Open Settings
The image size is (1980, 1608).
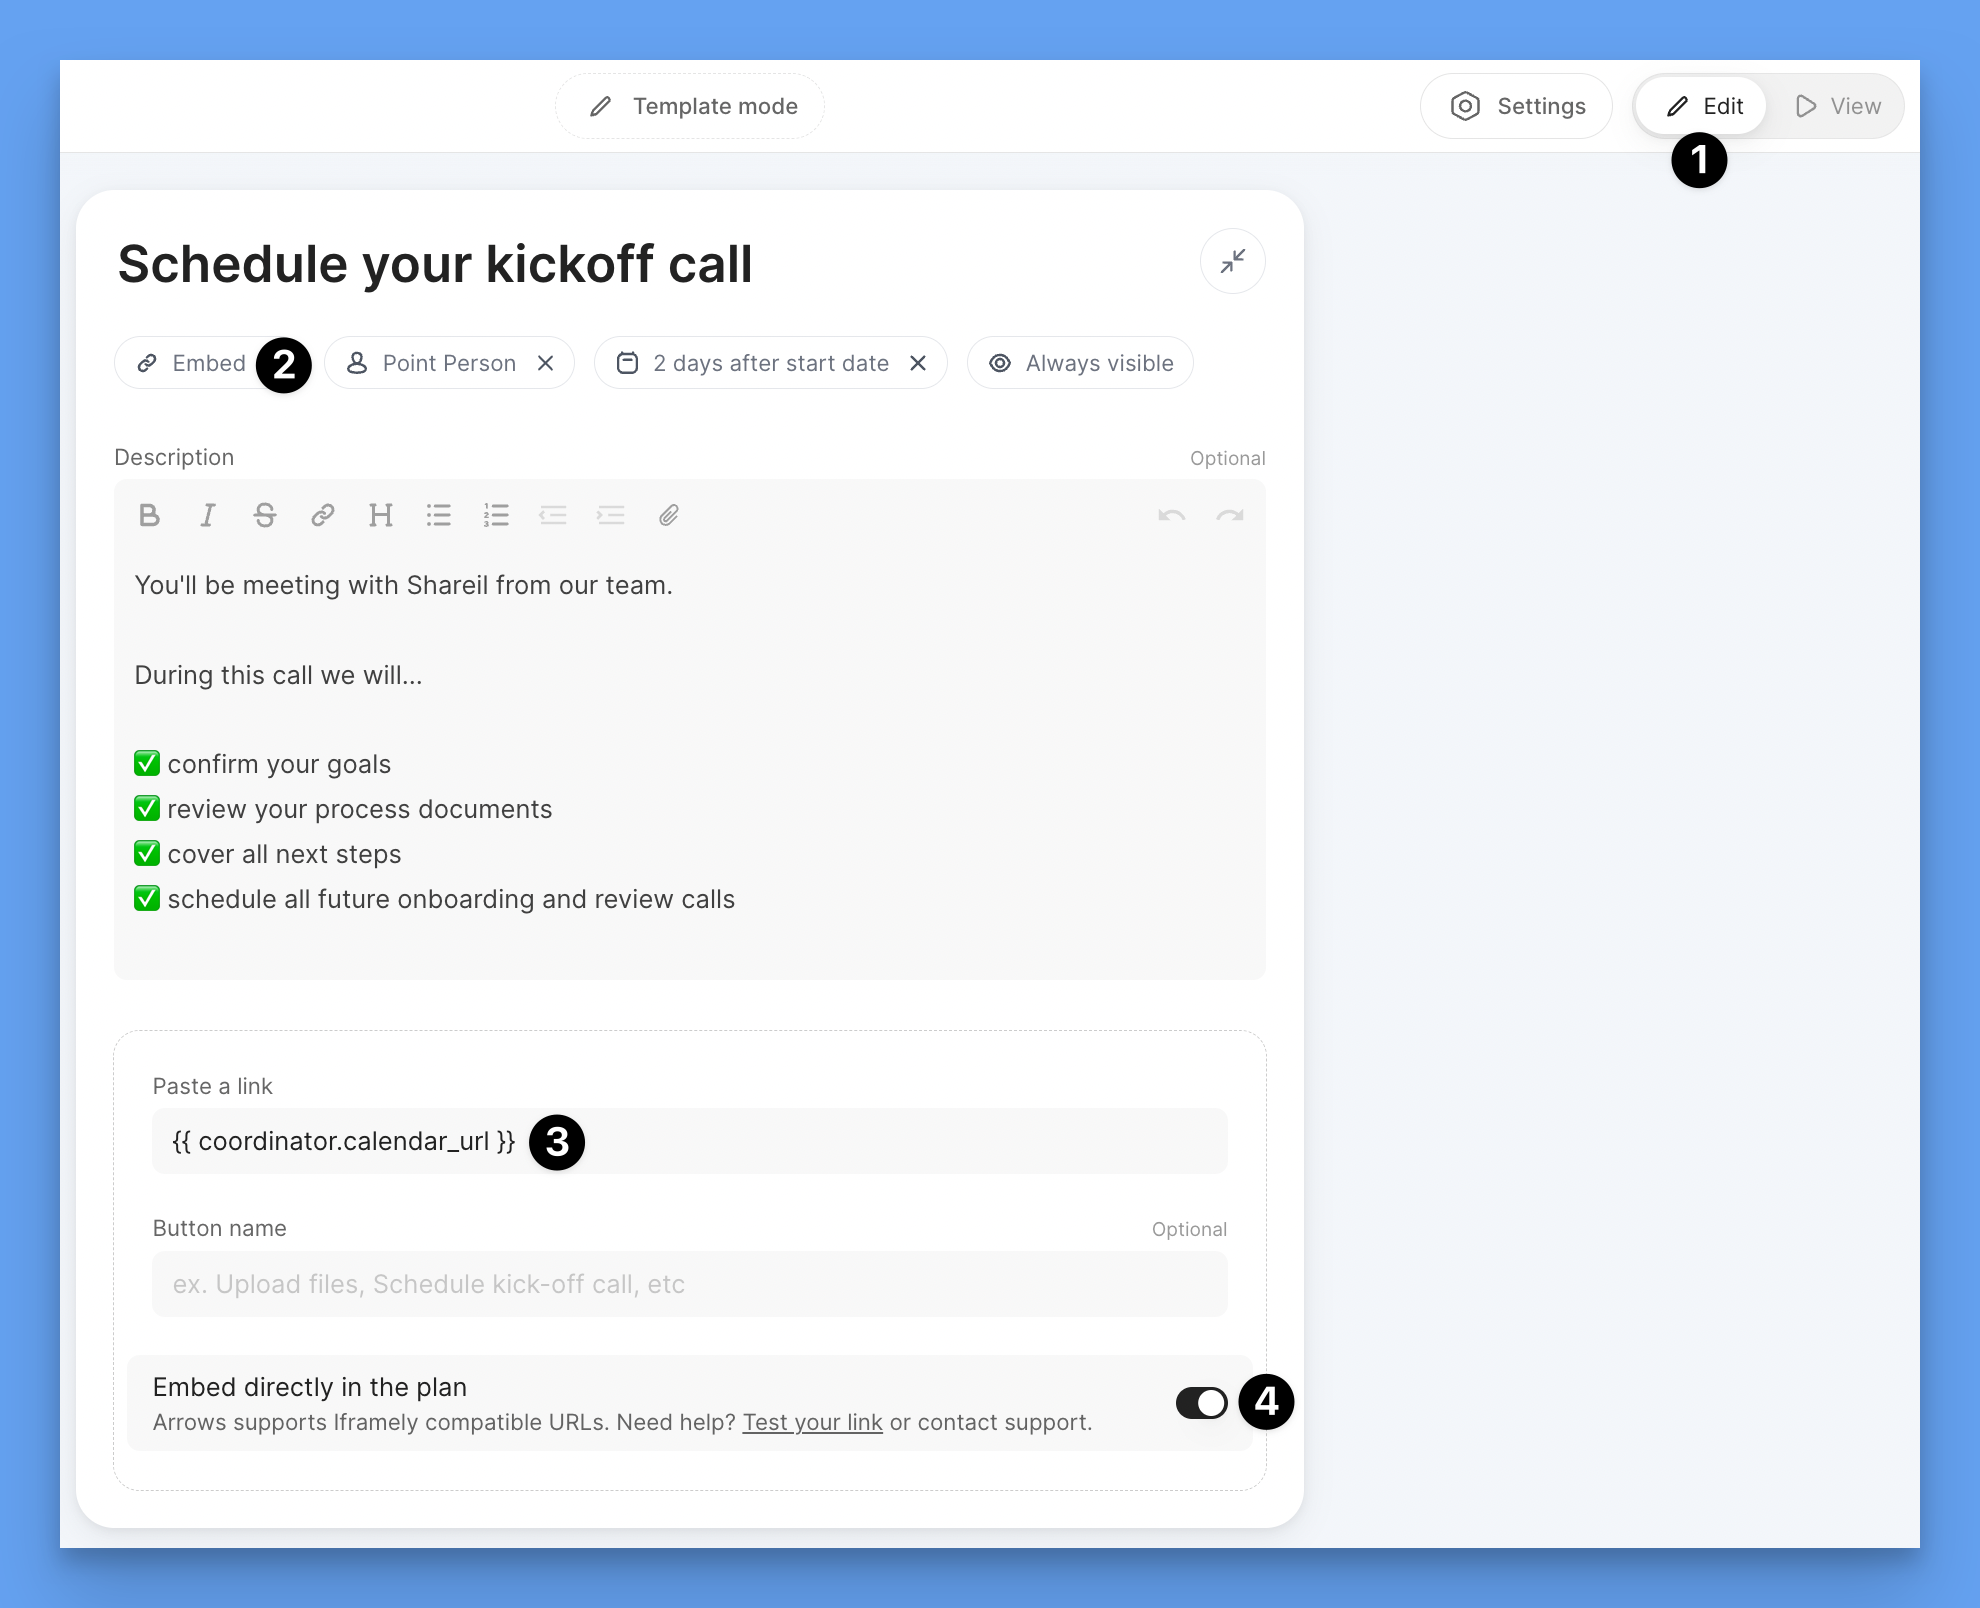pyautogui.click(x=1517, y=106)
